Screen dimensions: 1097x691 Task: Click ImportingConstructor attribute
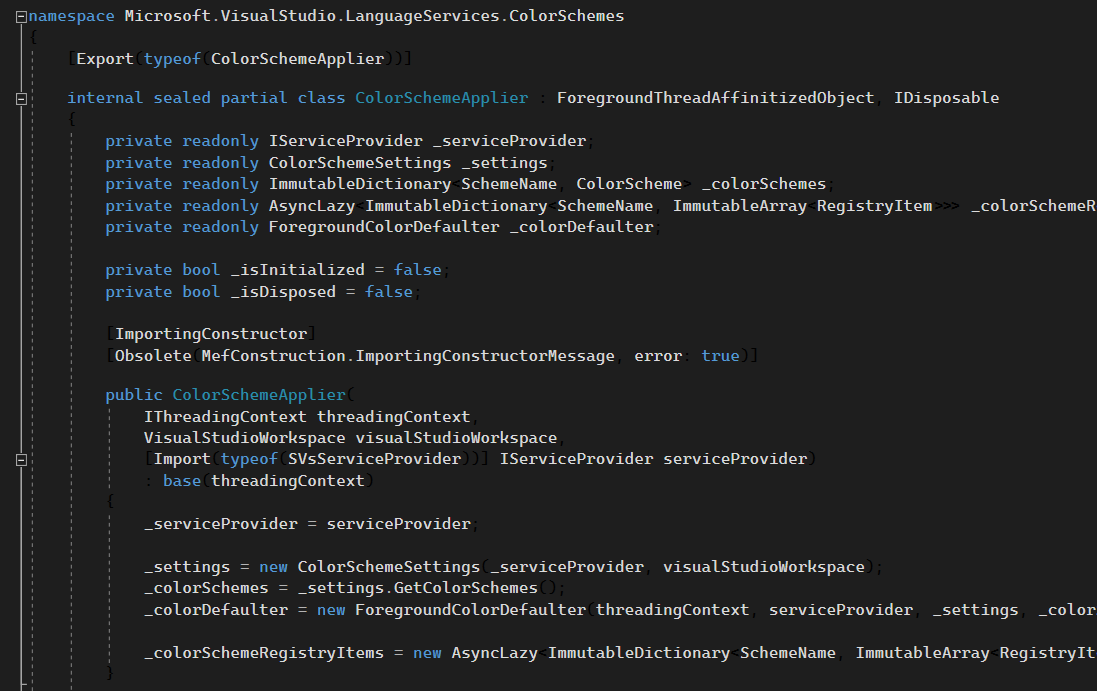coord(211,334)
